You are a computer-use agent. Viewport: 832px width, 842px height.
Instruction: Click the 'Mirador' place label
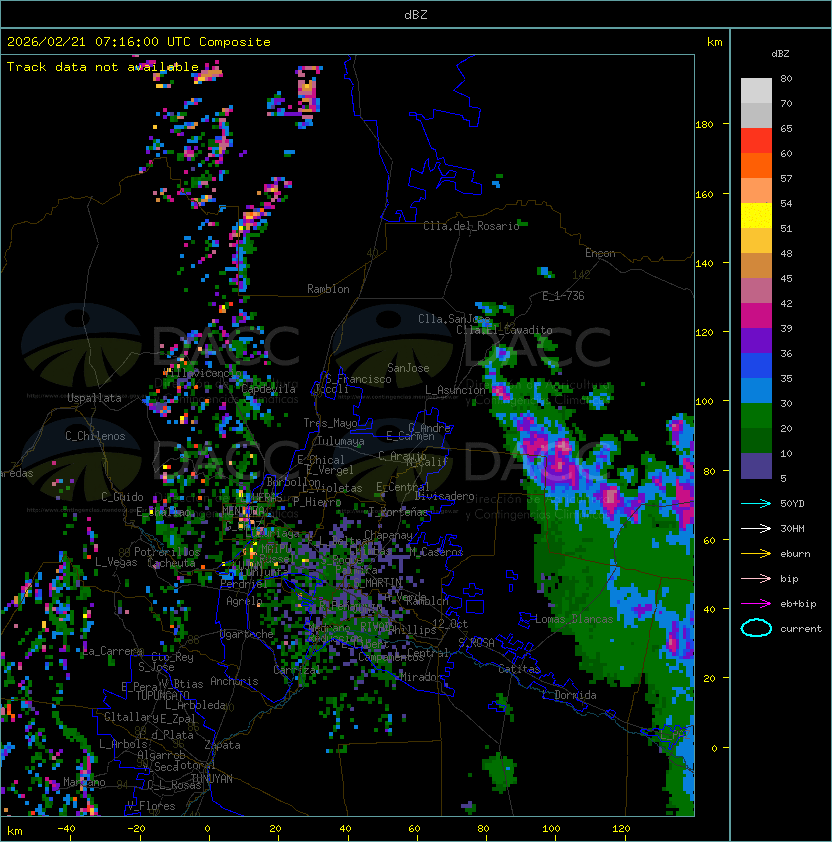coord(422,677)
